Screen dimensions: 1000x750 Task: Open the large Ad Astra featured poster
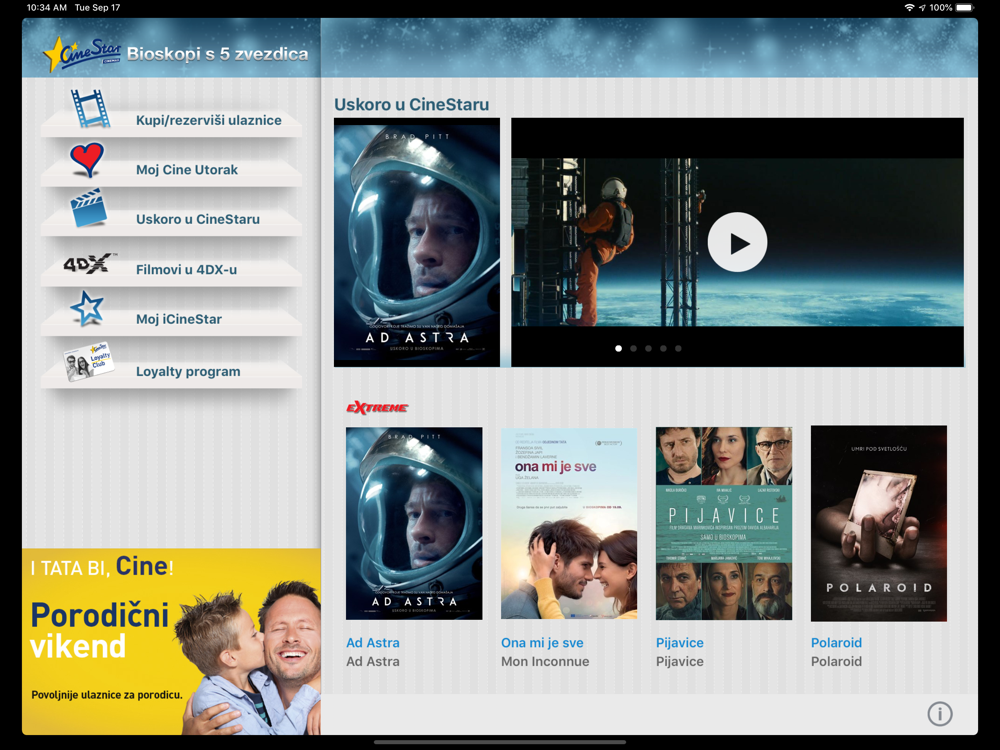(416, 242)
